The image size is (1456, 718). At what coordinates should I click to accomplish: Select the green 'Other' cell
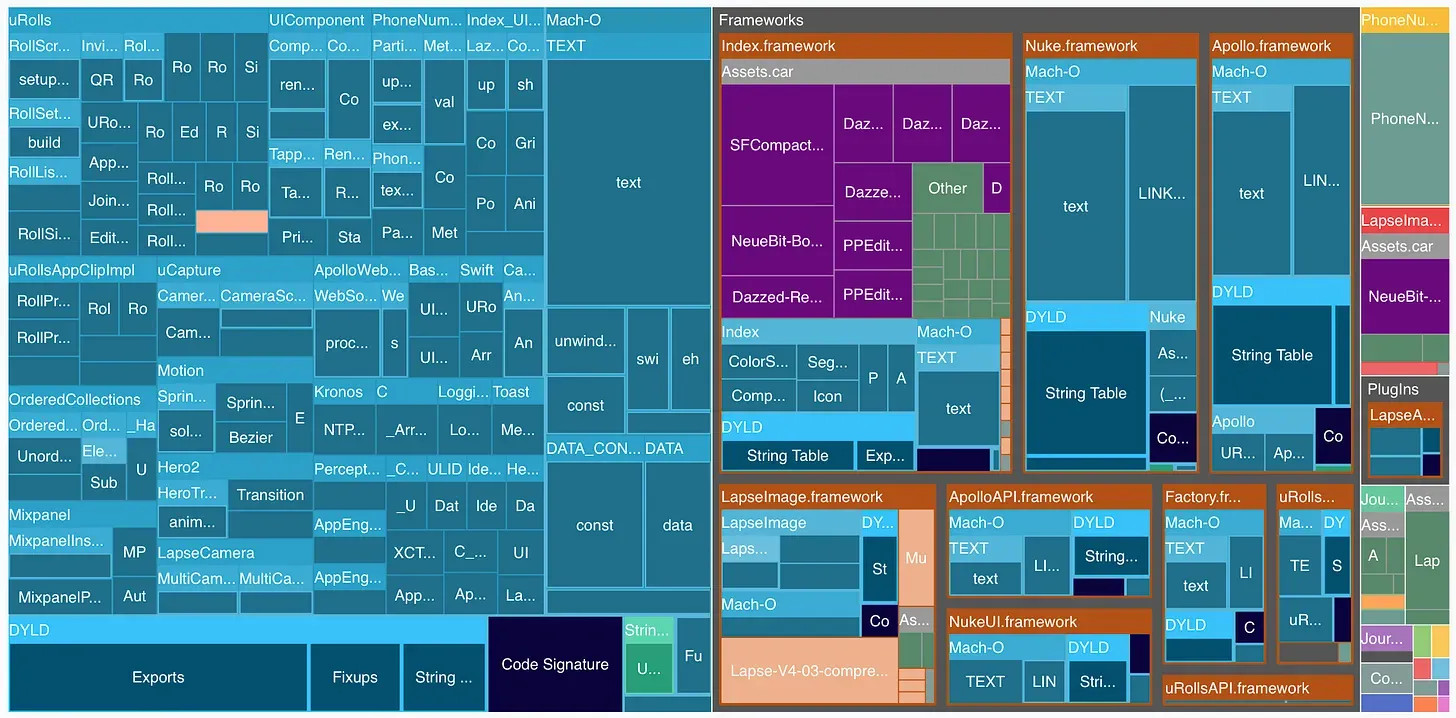[947, 188]
